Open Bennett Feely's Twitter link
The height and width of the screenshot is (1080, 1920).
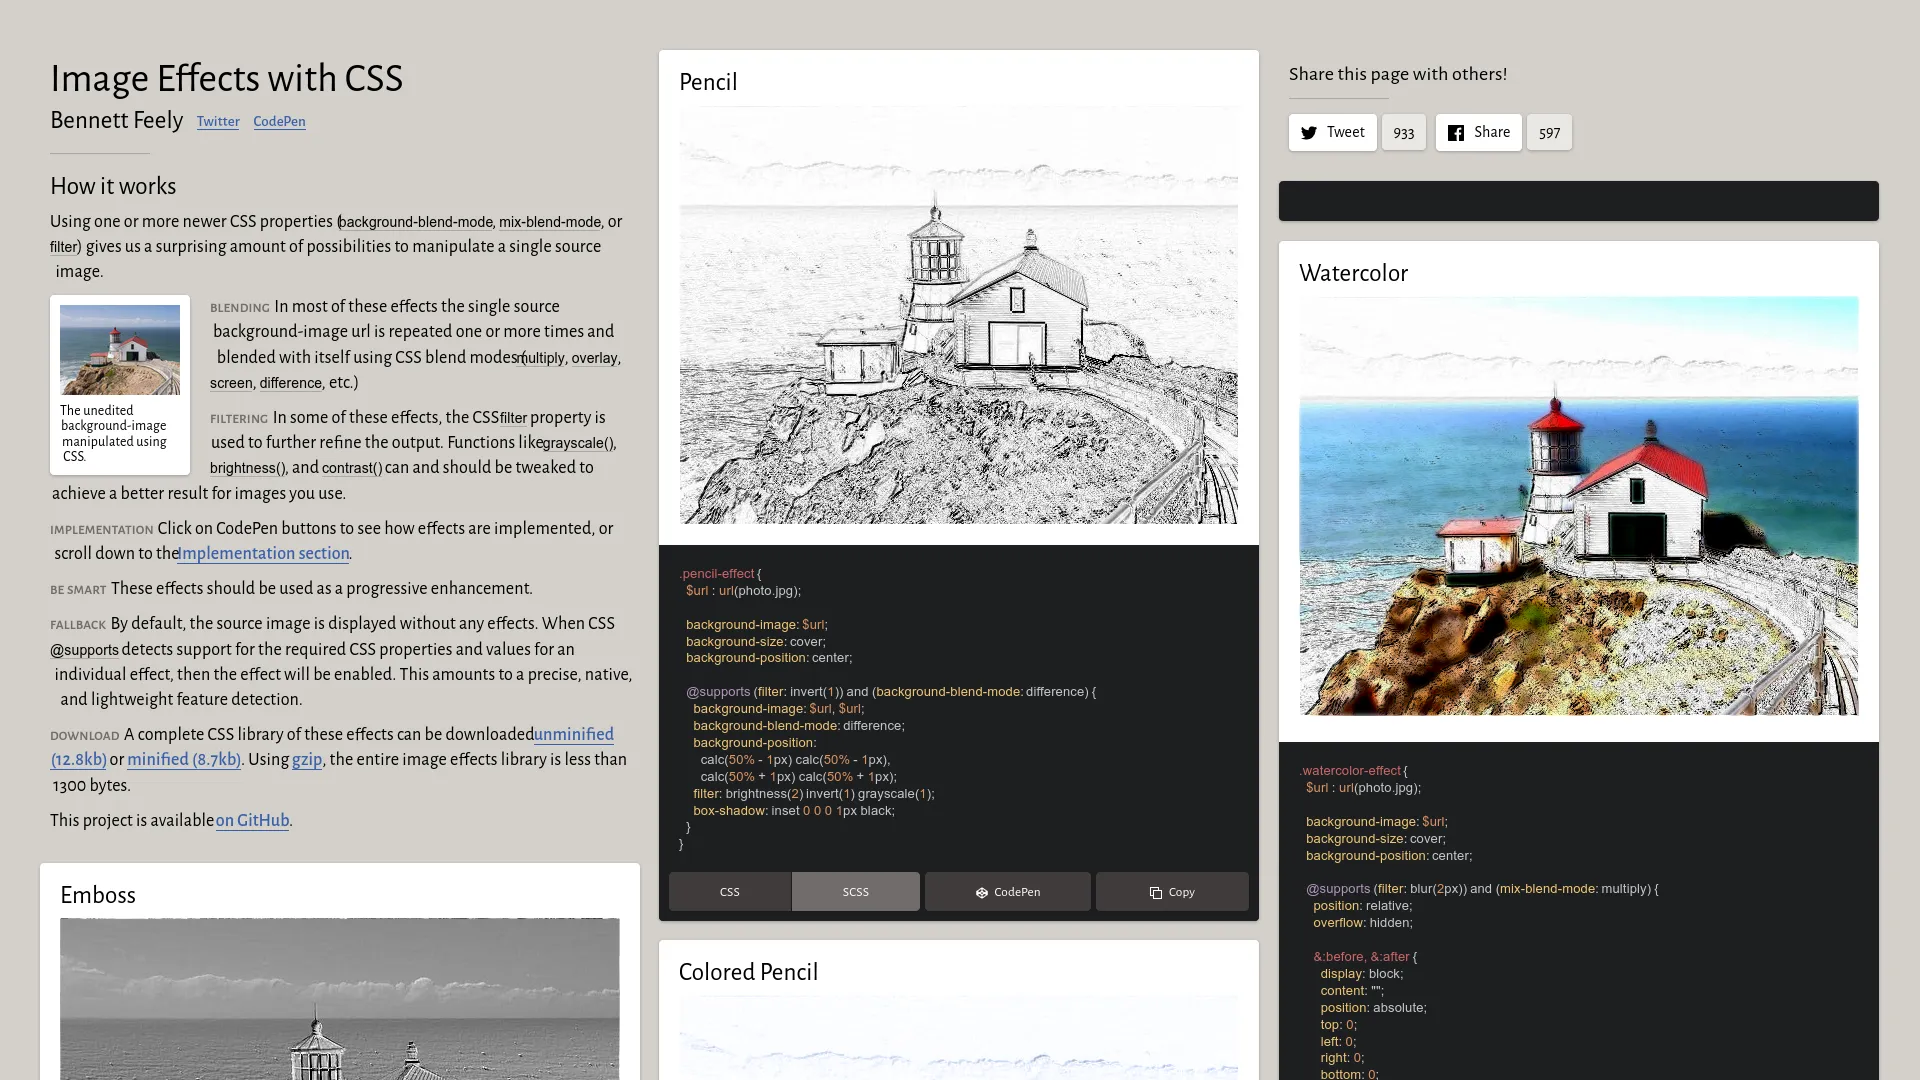pyautogui.click(x=218, y=122)
